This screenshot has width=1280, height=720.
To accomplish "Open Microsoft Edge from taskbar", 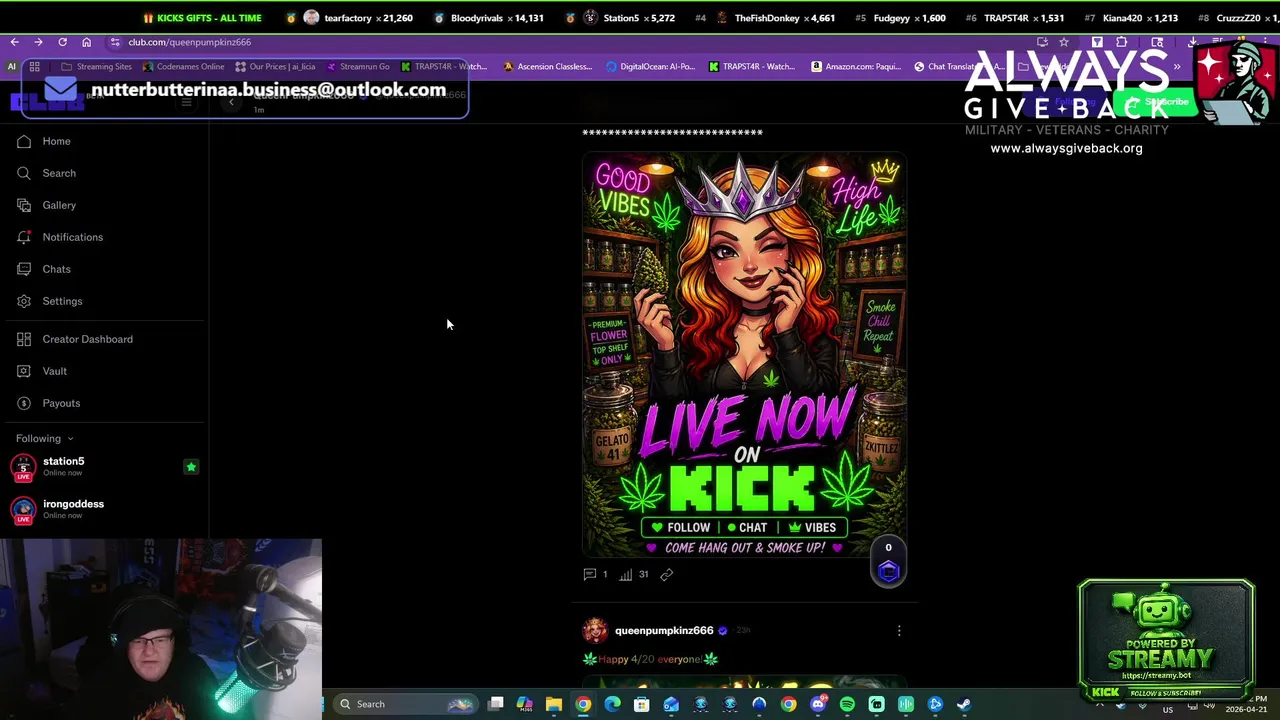I will pos(612,704).
